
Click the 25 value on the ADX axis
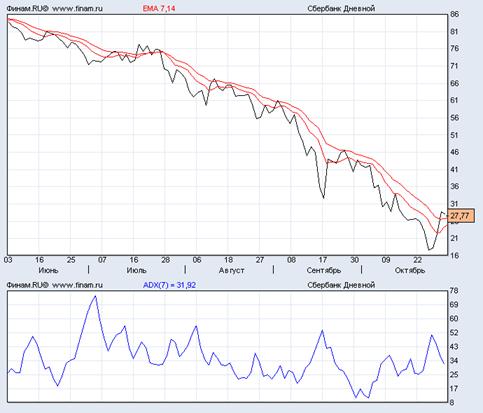(x=453, y=375)
